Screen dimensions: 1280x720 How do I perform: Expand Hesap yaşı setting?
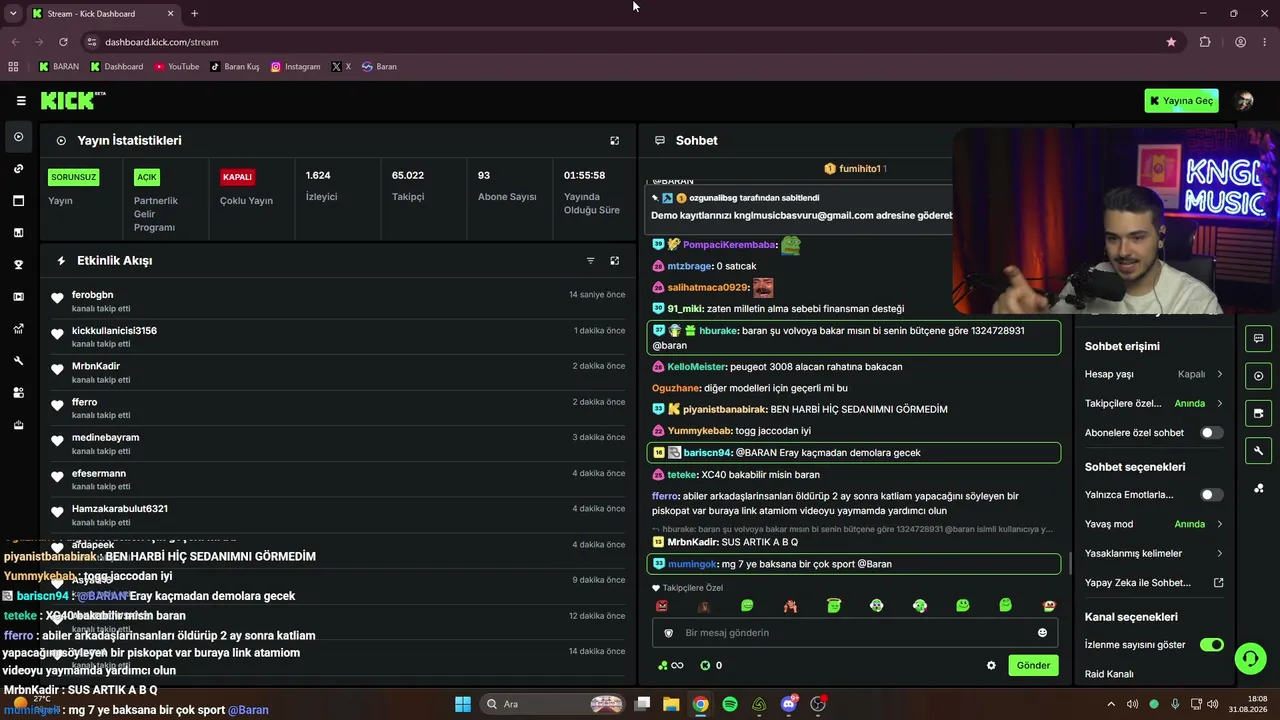coord(1154,374)
